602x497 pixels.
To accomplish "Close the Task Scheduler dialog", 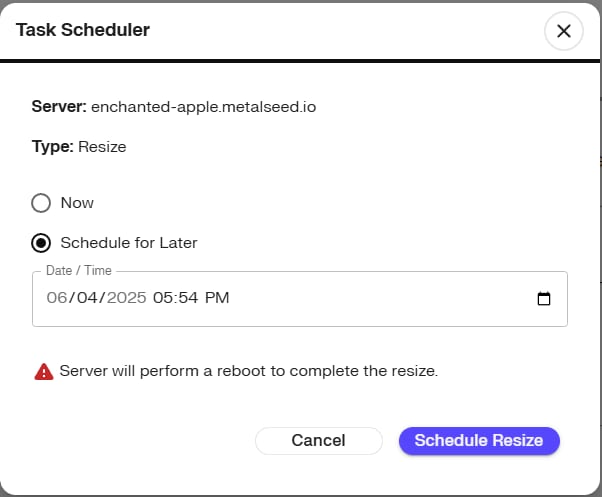I will click(x=563, y=31).
